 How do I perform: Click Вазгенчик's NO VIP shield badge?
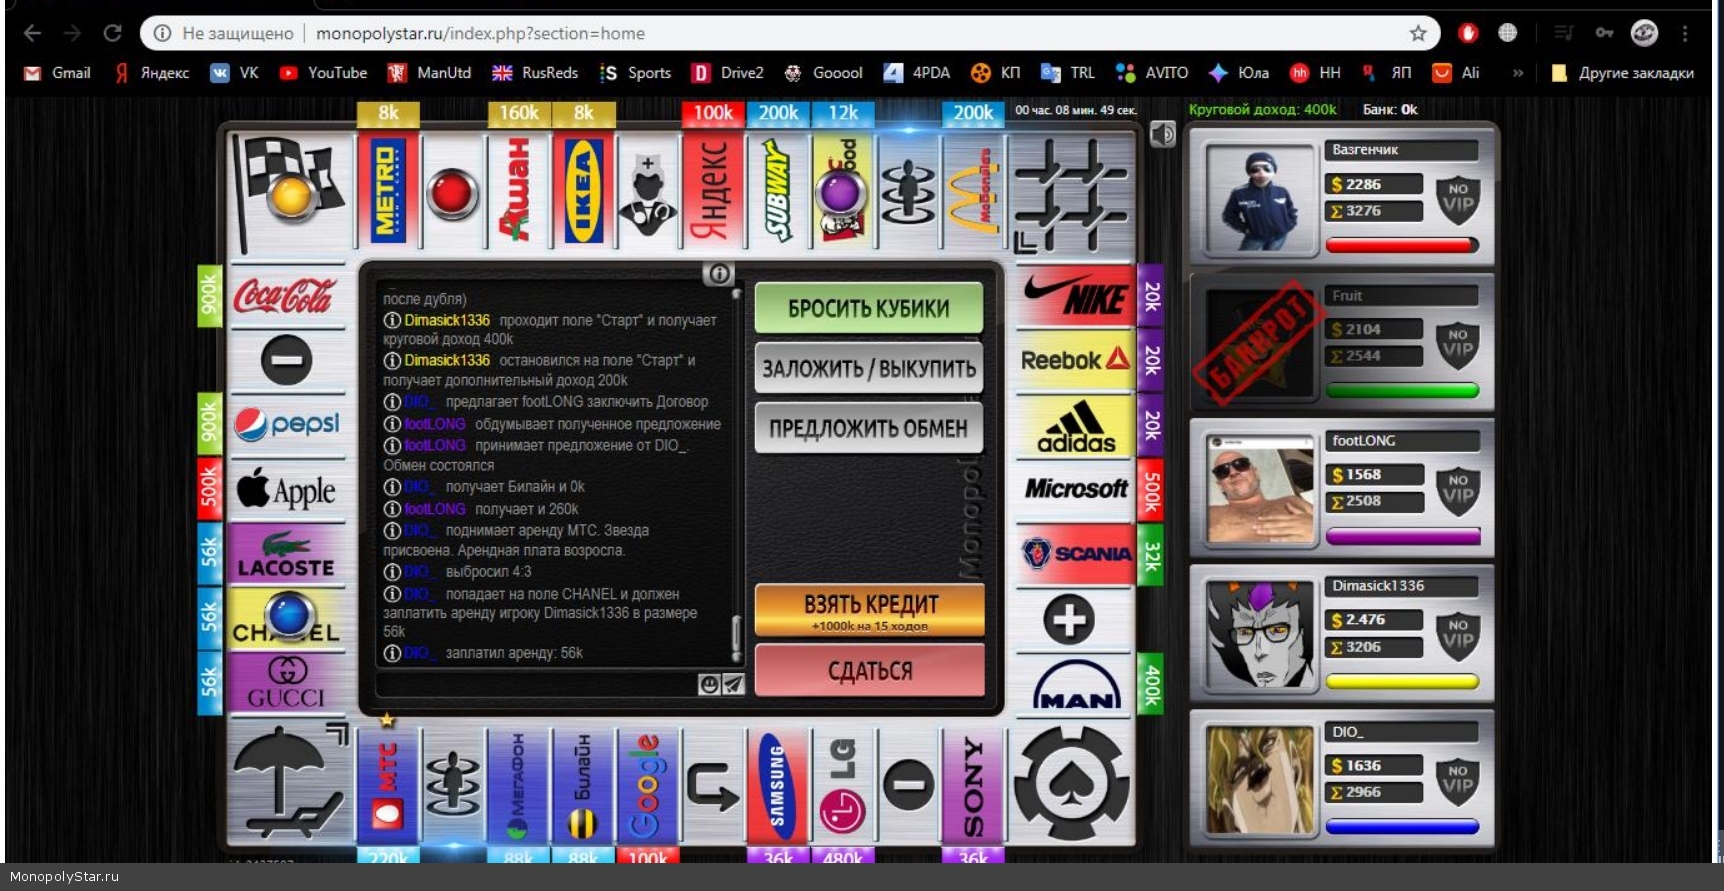point(1458,198)
